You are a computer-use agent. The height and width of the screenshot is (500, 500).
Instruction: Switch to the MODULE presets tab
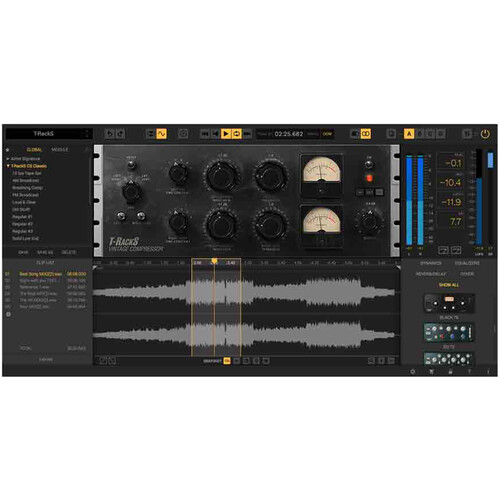coord(60,150)
